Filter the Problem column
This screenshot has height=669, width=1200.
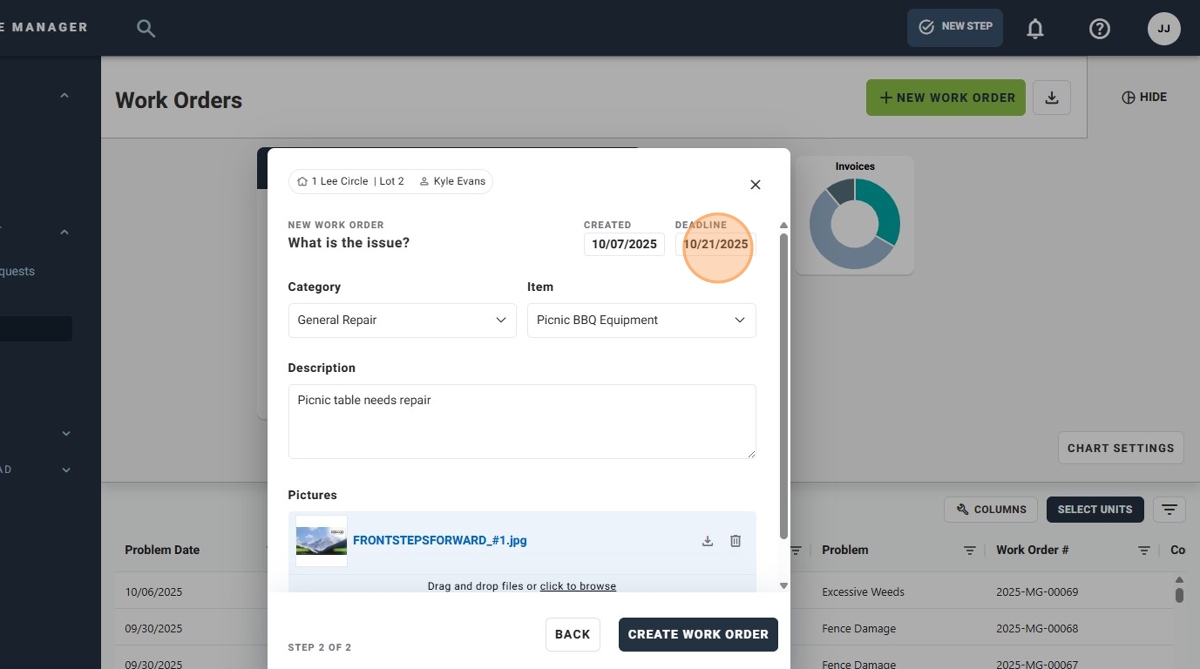[x=969, y=550]
